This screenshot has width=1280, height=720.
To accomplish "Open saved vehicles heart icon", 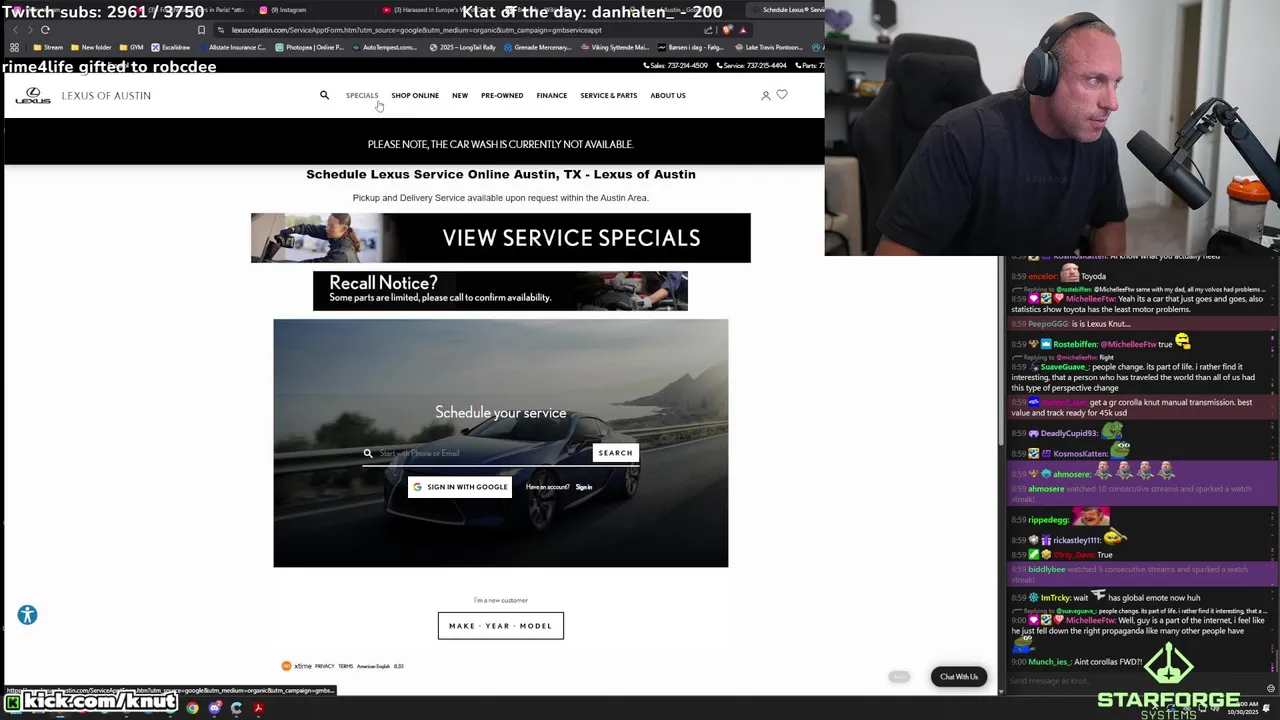I will 782,95.
